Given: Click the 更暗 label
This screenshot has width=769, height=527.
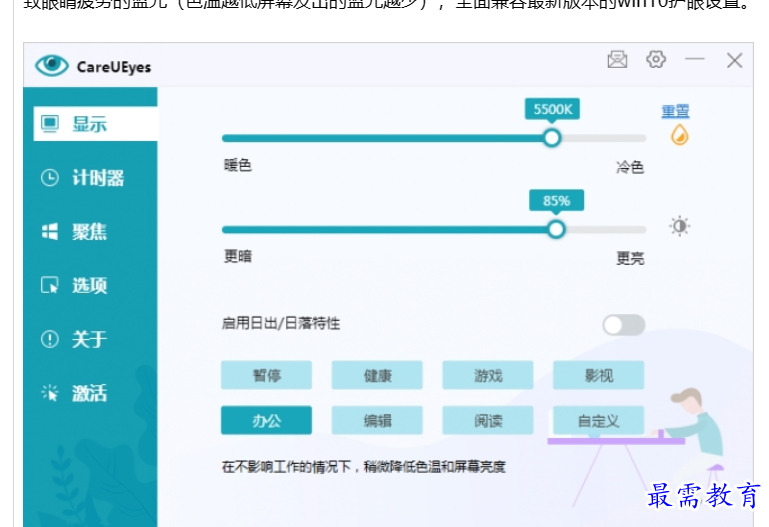Looking at the screenshot, I should pyautogui.click(x=238, y=256).
